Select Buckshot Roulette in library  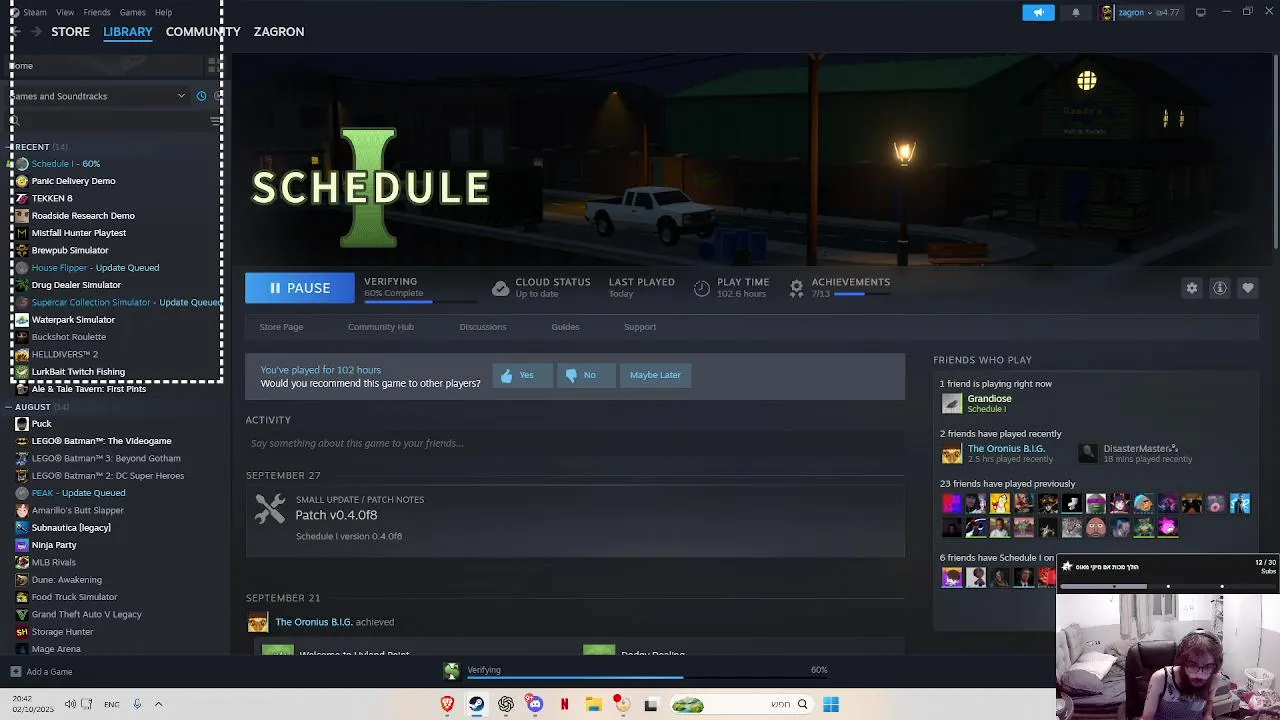click(x=68, y=337)
